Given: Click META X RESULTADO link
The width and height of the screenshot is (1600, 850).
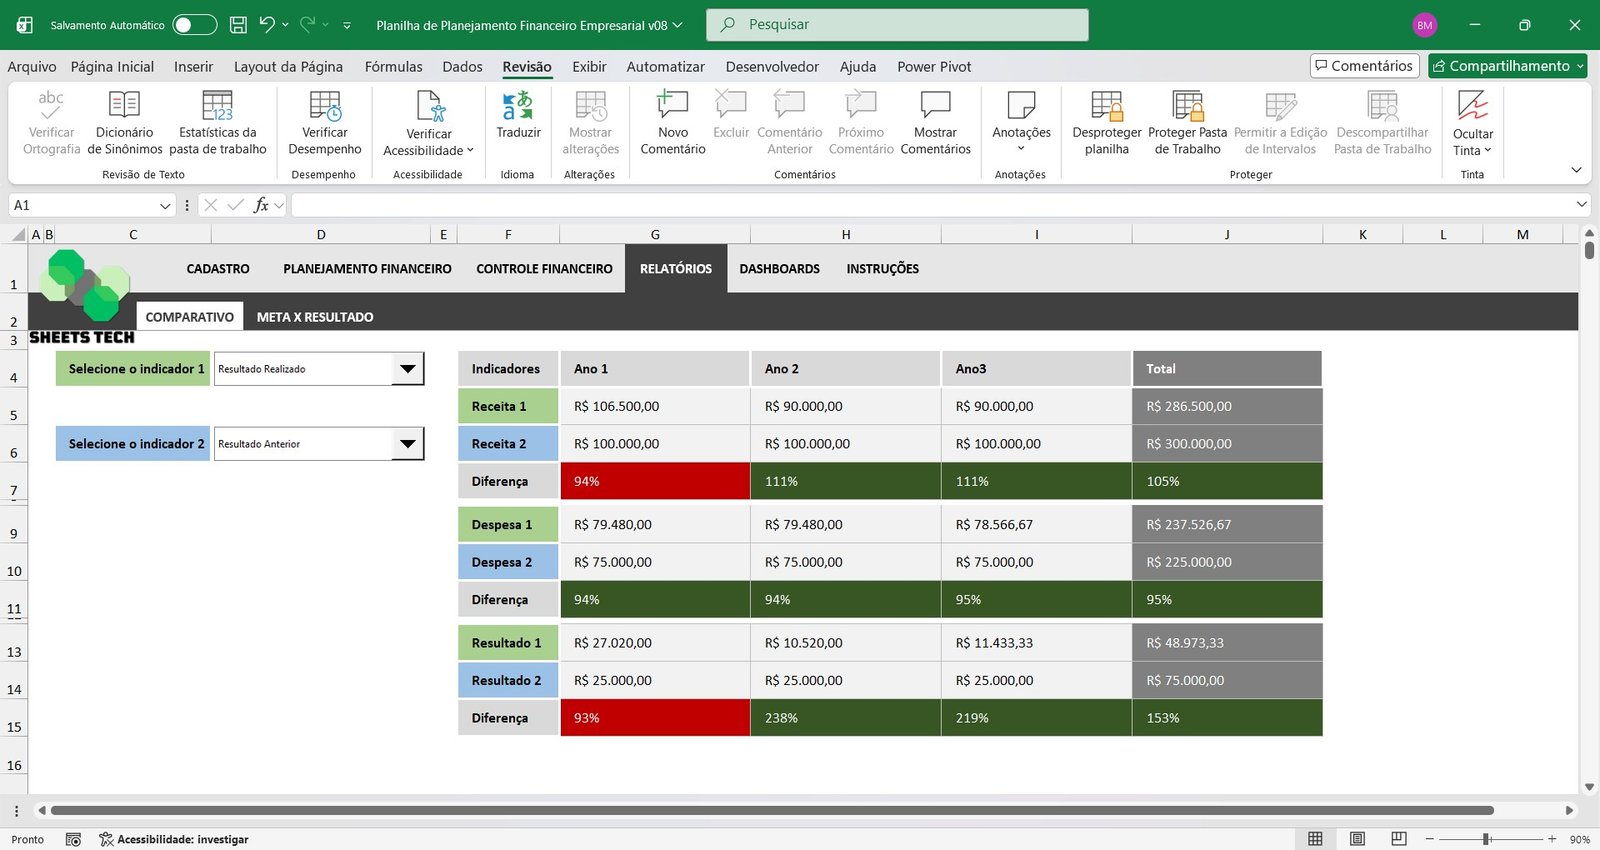Looking at the screenshot, I should pyautogui.click(x=315, y=317).
